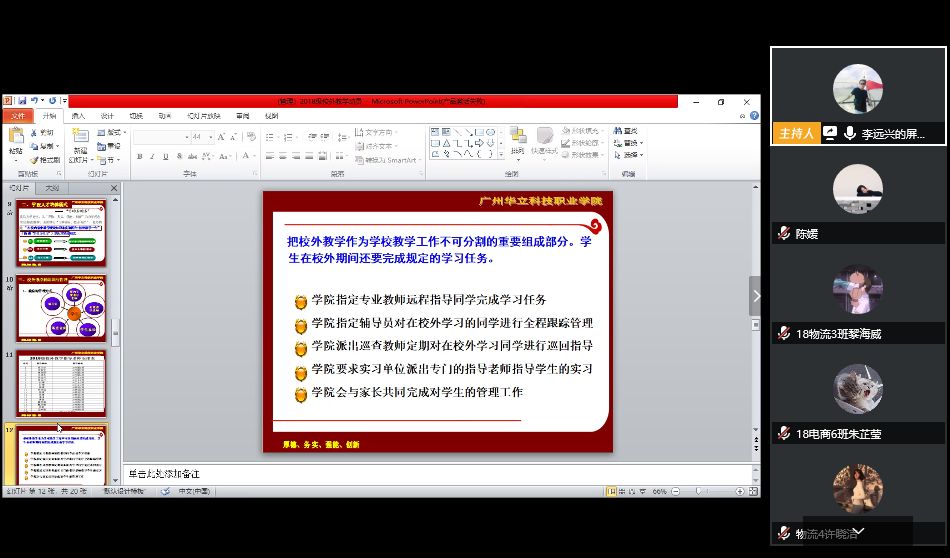Click the Save icon in quick access toolbar

21,101
